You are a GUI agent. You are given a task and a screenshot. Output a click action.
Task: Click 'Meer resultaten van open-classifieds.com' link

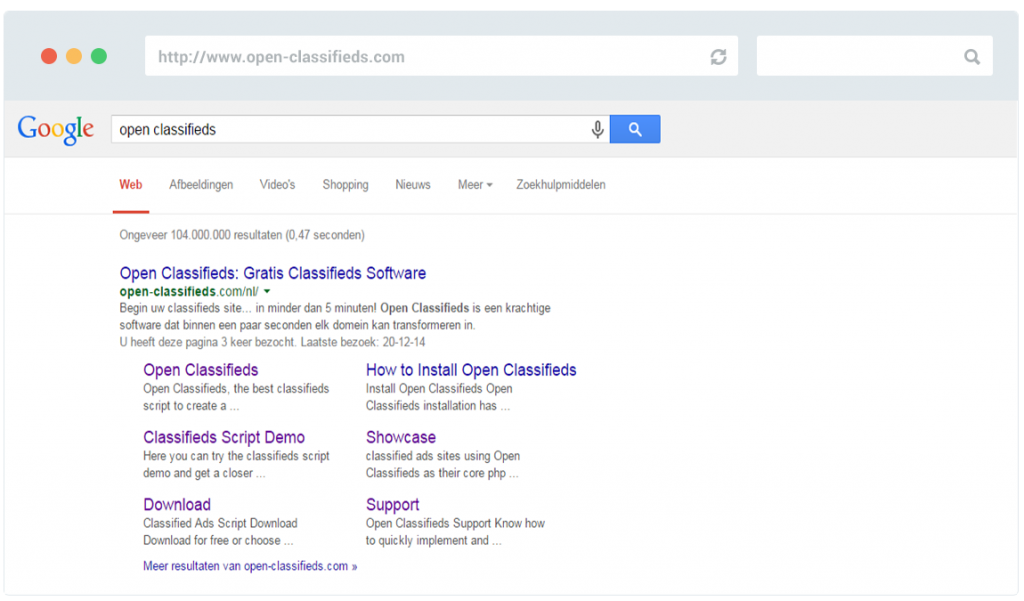250,566
